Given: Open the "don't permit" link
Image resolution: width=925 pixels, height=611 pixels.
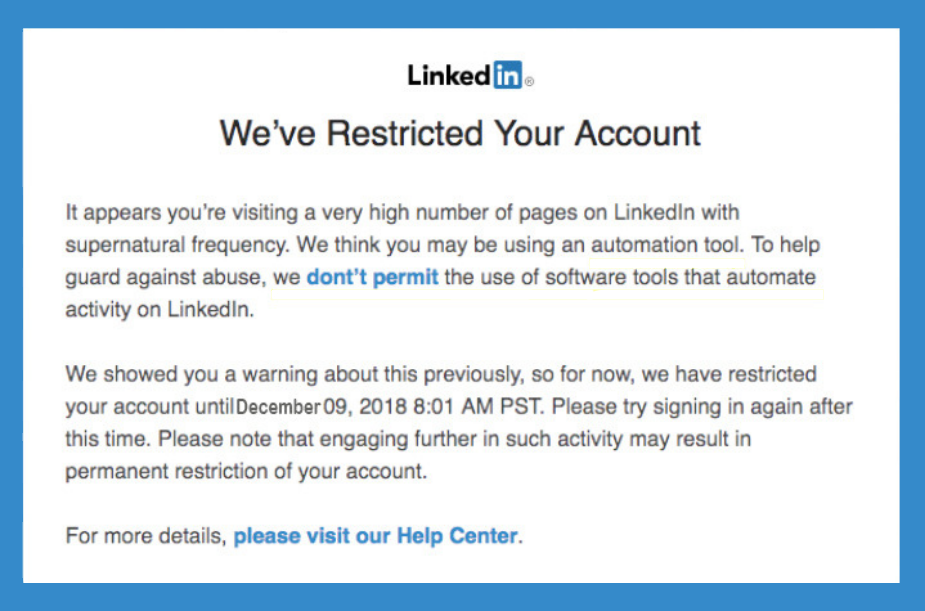Looking at the screenshot, I should [x=372, y=277].
